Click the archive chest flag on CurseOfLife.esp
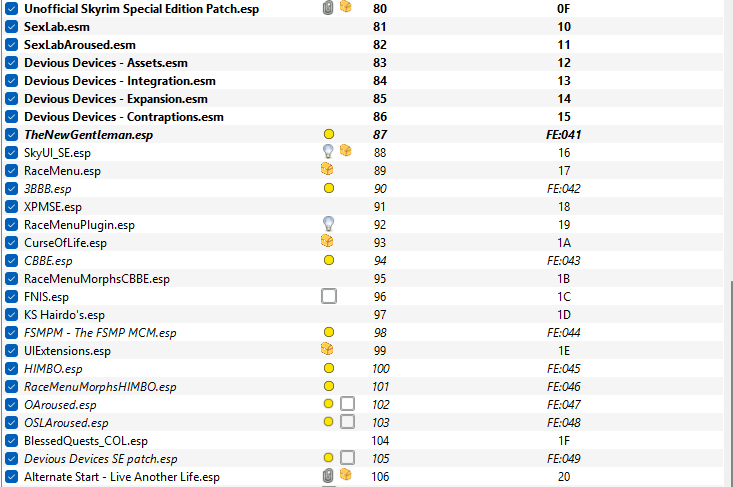This screenshot has width=733, height=487. [x=327, y=241]
